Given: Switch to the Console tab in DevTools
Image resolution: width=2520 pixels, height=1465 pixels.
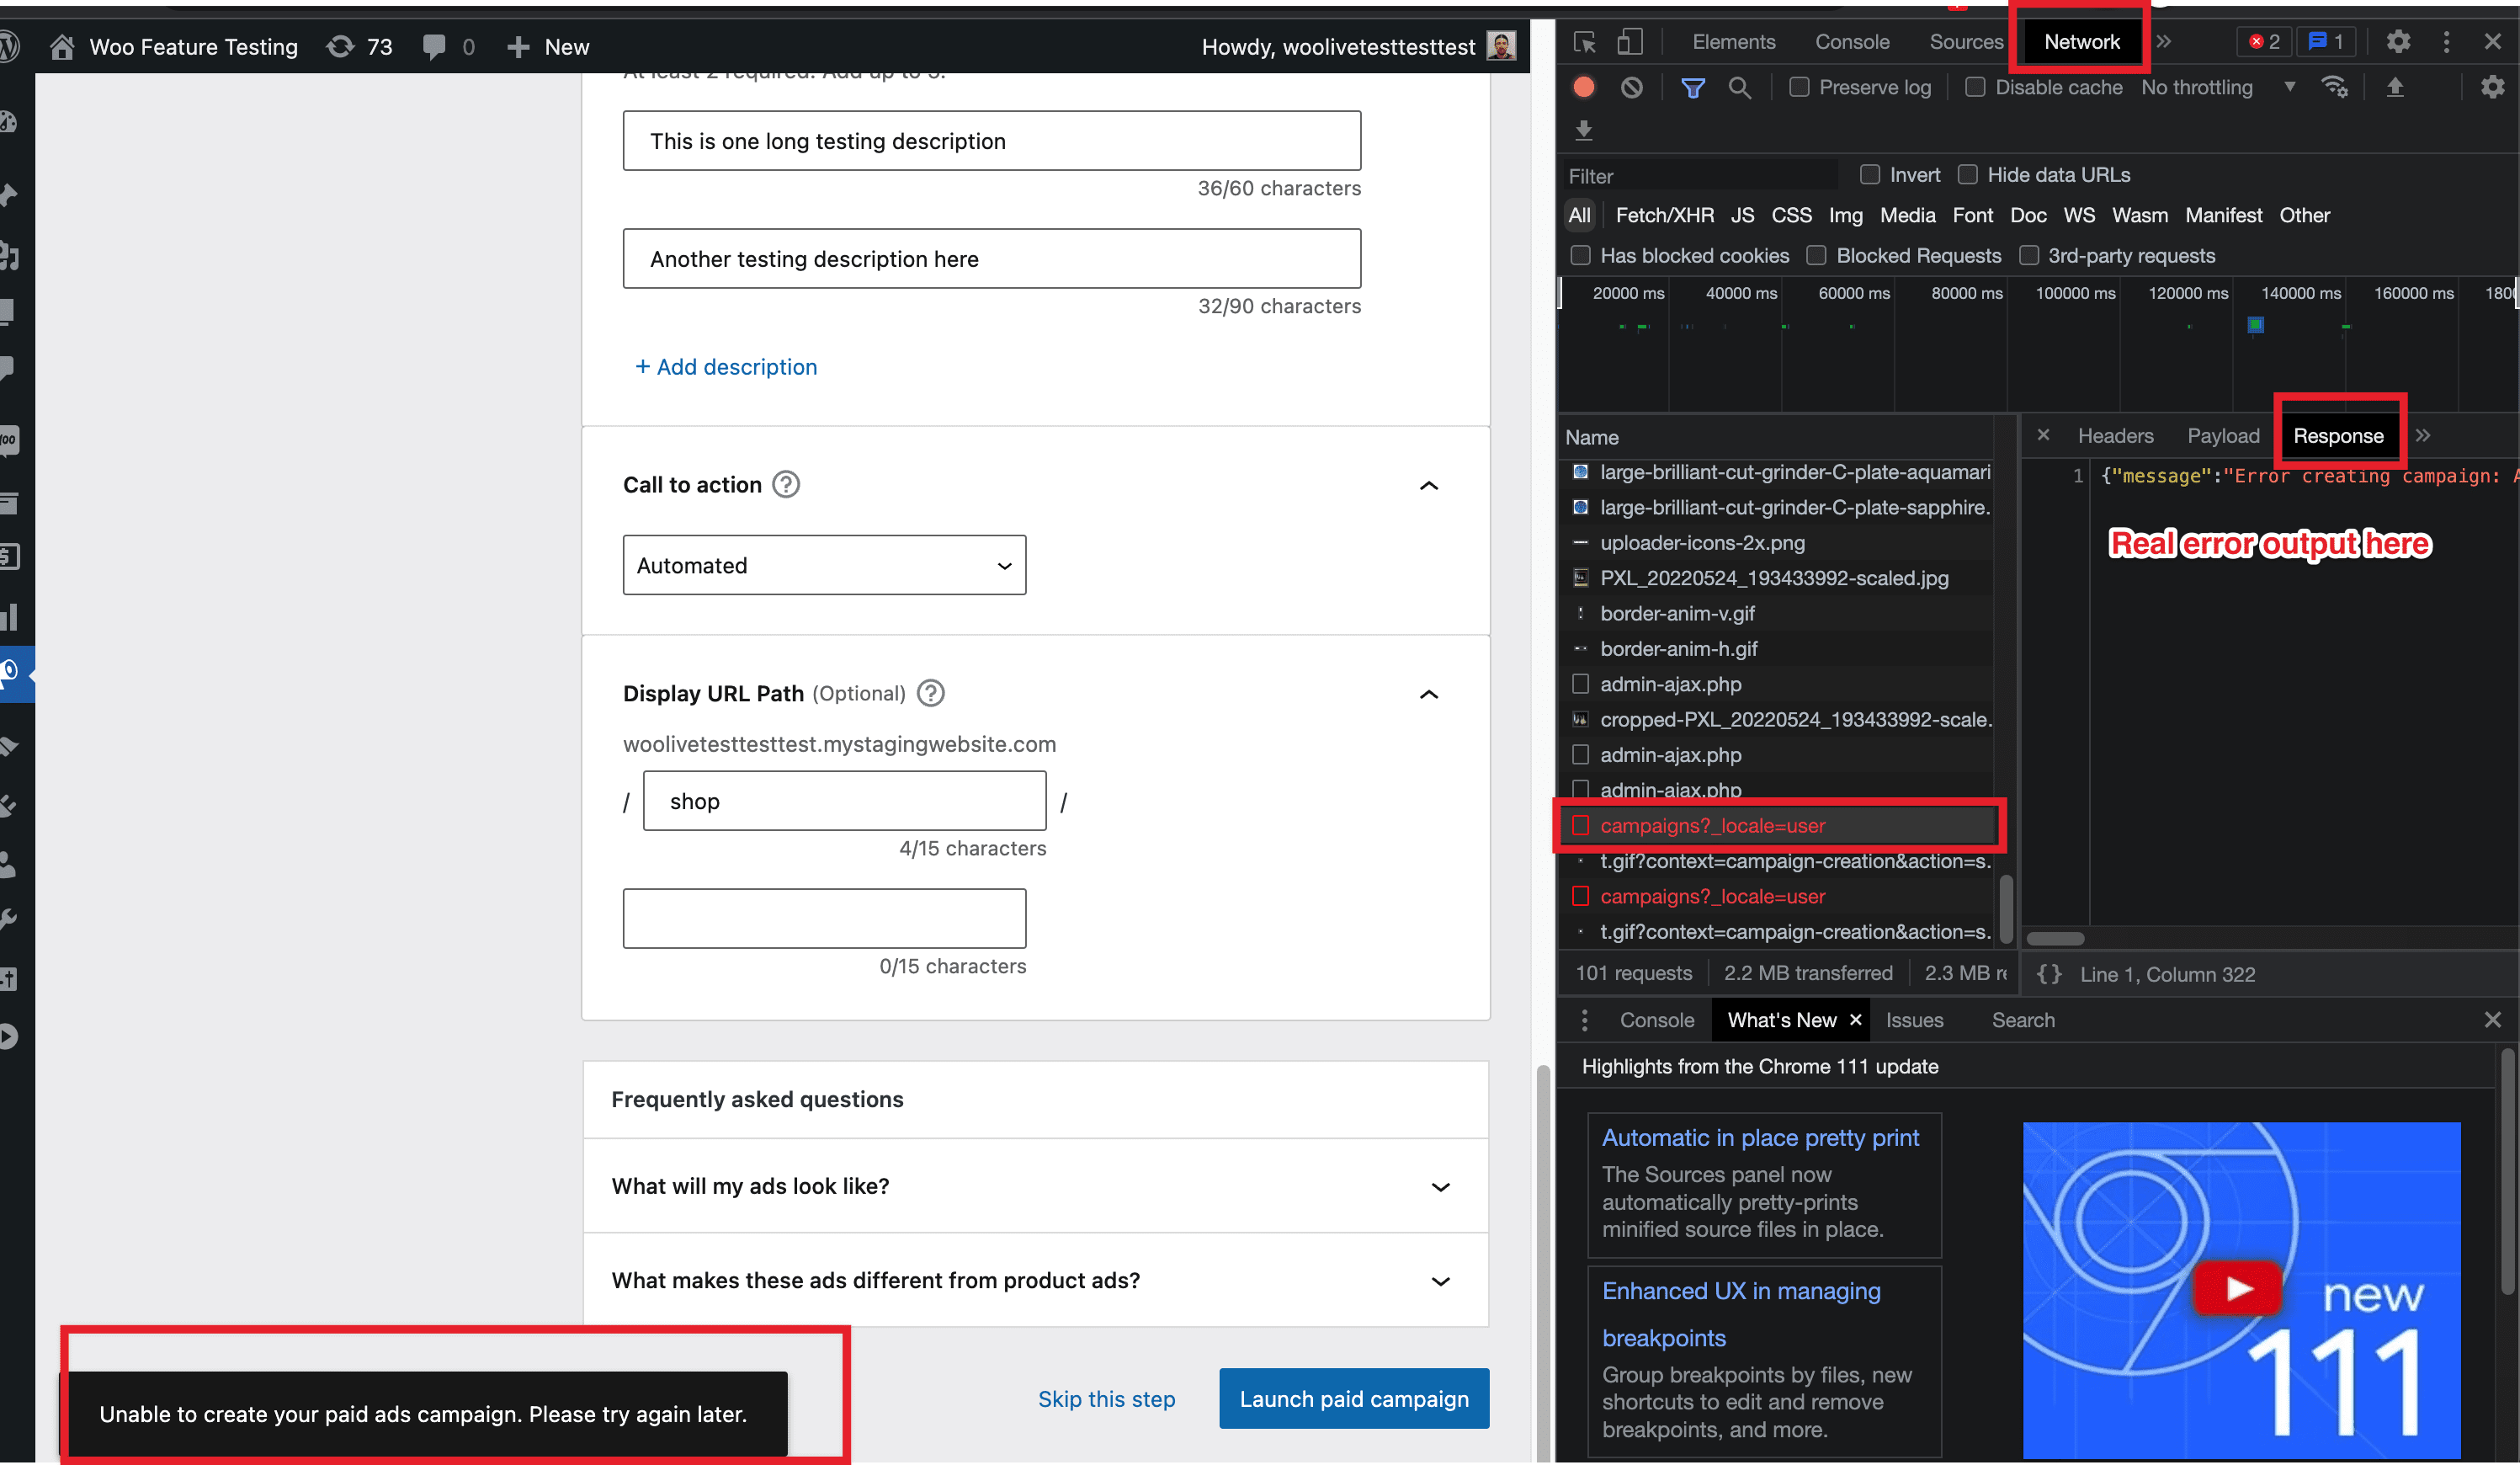Looking at the screenshot, I should 1851,41.
